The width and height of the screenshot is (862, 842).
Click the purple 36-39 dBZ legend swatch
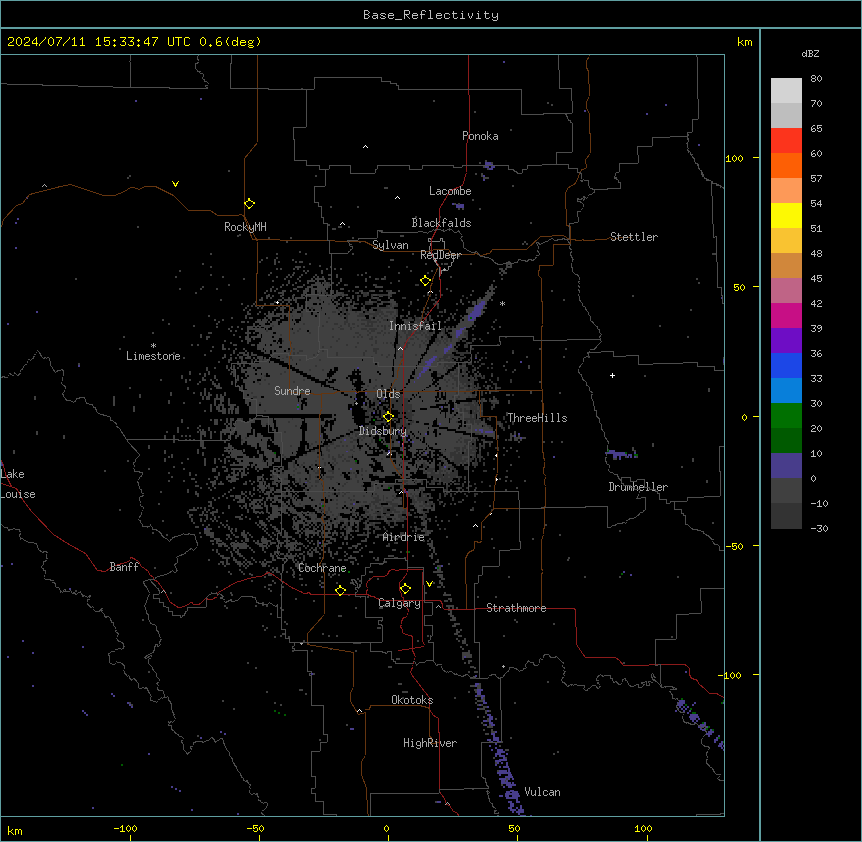tap(786, 341)
